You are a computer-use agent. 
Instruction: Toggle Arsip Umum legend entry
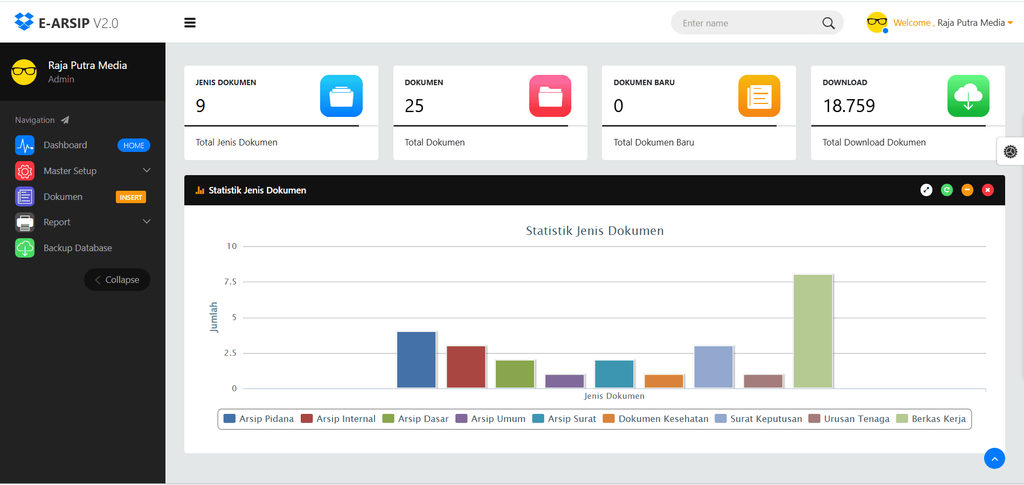pyautogui.click(x=490, y=418)
